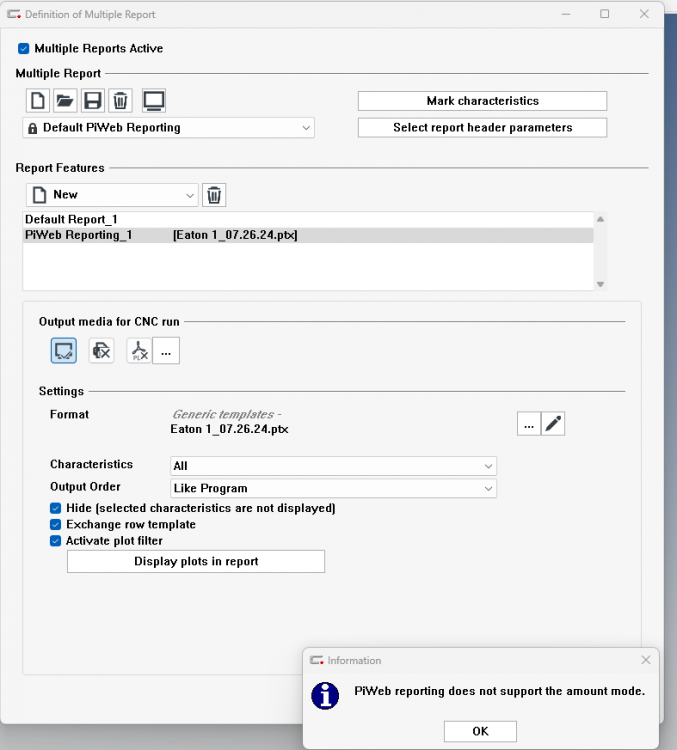677x750 pixels.
Task: Delete selected report feature trash icon
Action: [214, 195]
